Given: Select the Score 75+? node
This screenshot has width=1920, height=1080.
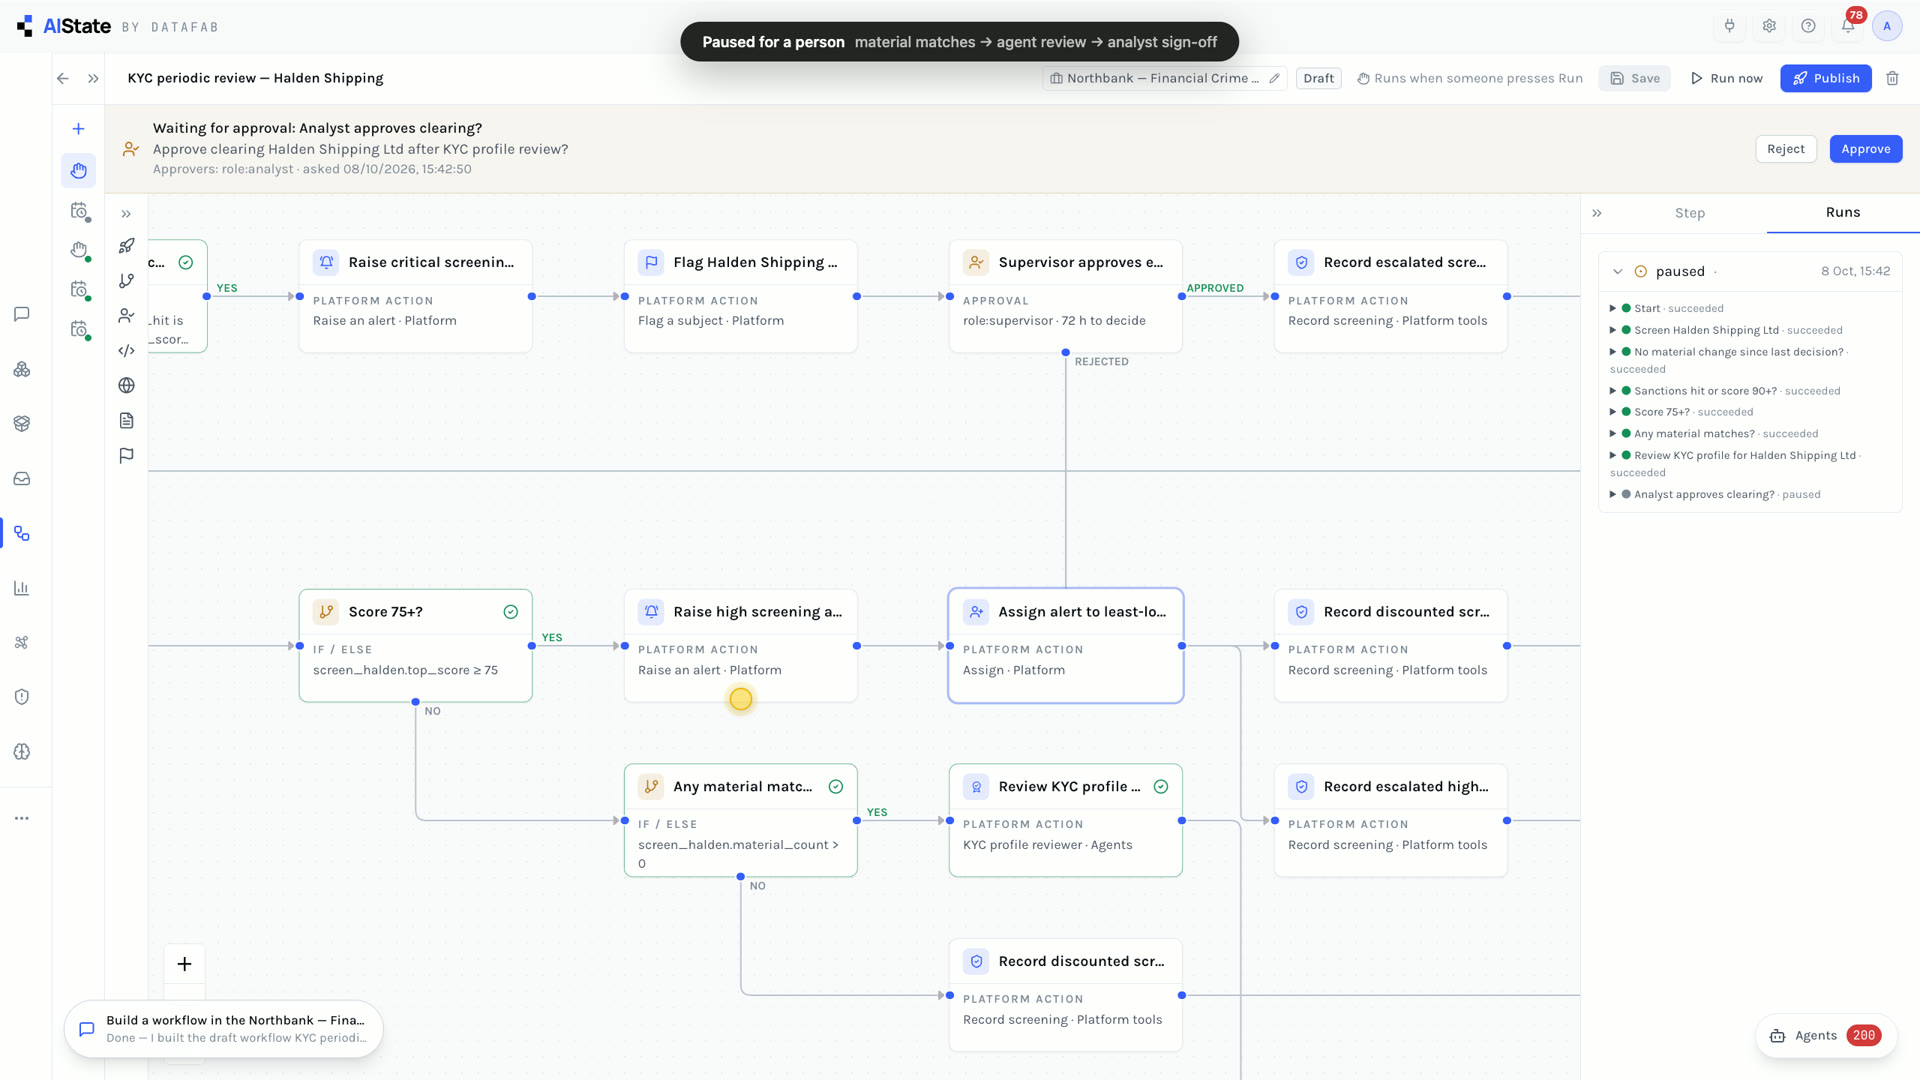Looking at the screenshot, I should point(416,645).
